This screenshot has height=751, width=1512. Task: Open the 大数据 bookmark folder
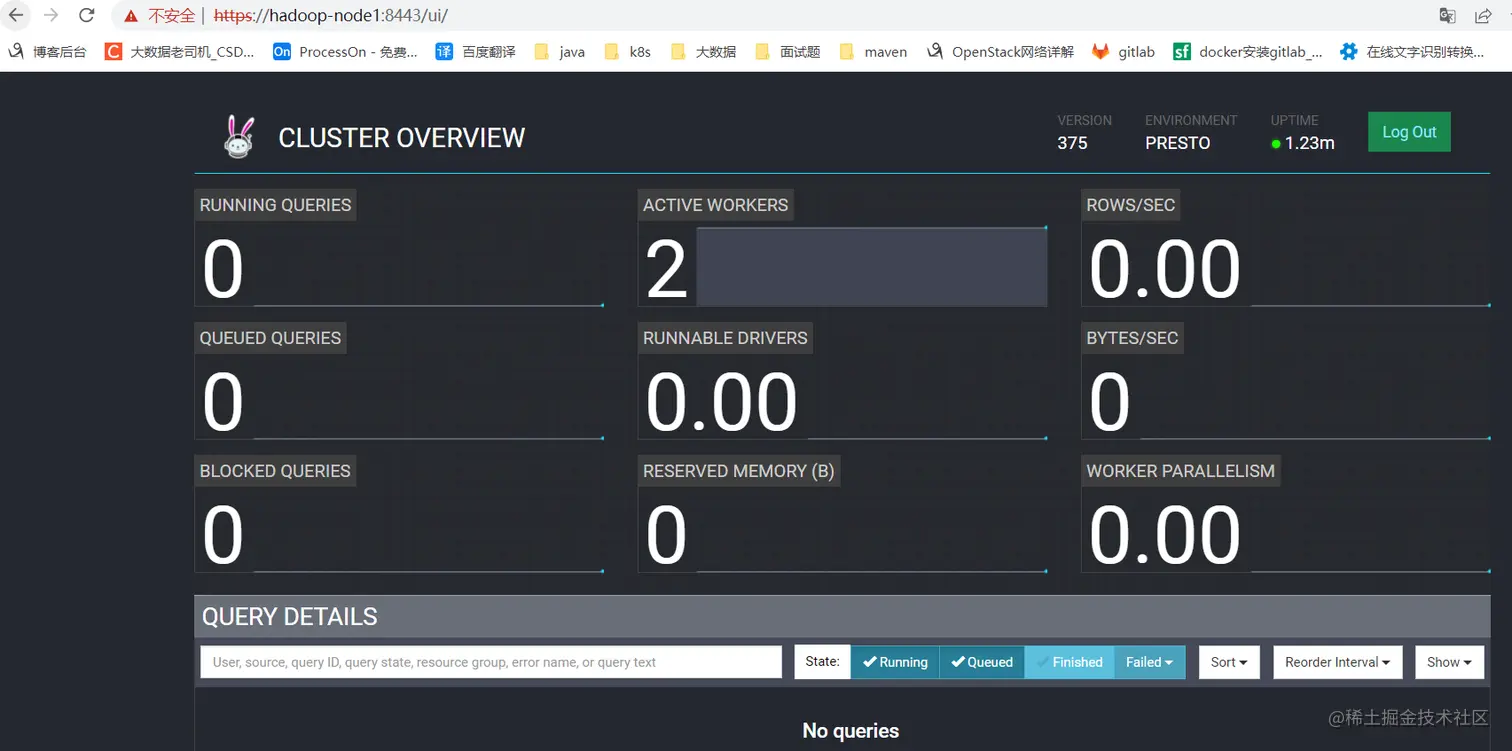pos(704,51)
